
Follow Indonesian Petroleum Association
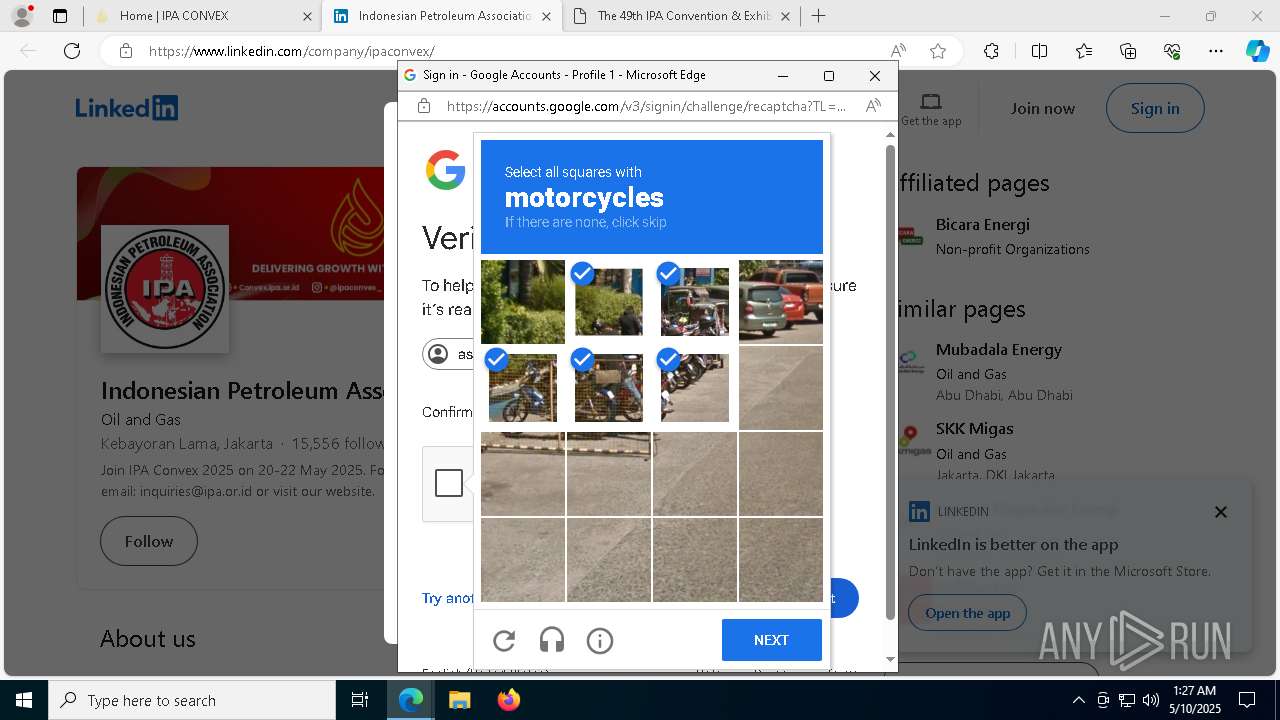149,541
